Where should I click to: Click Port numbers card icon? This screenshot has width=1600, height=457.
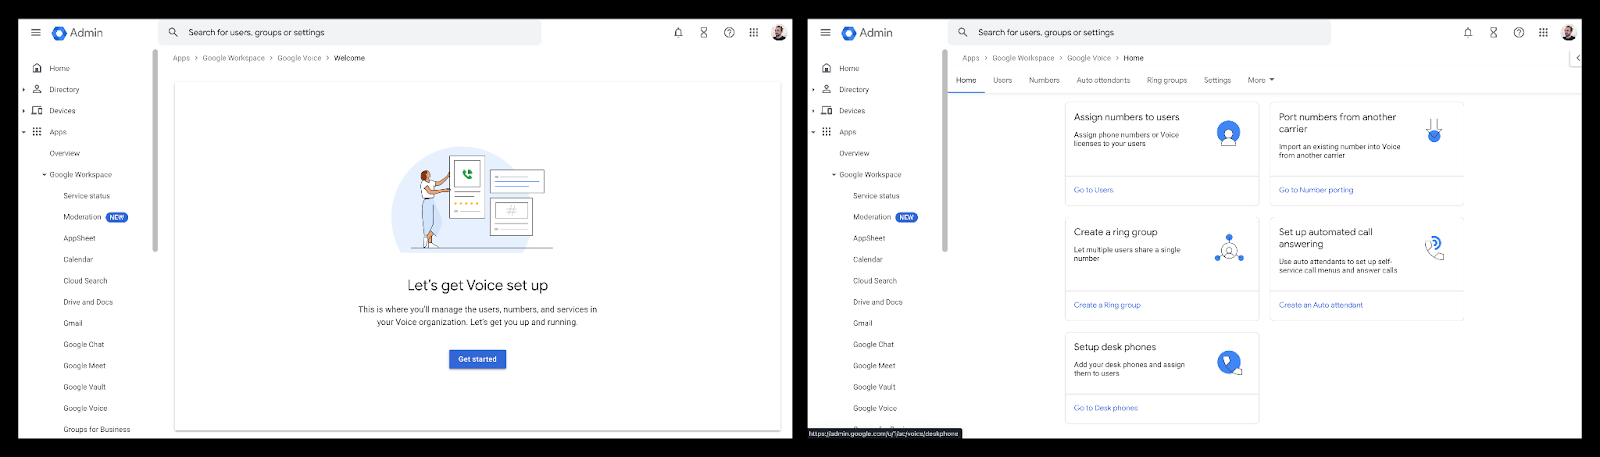pos(1434,131)
